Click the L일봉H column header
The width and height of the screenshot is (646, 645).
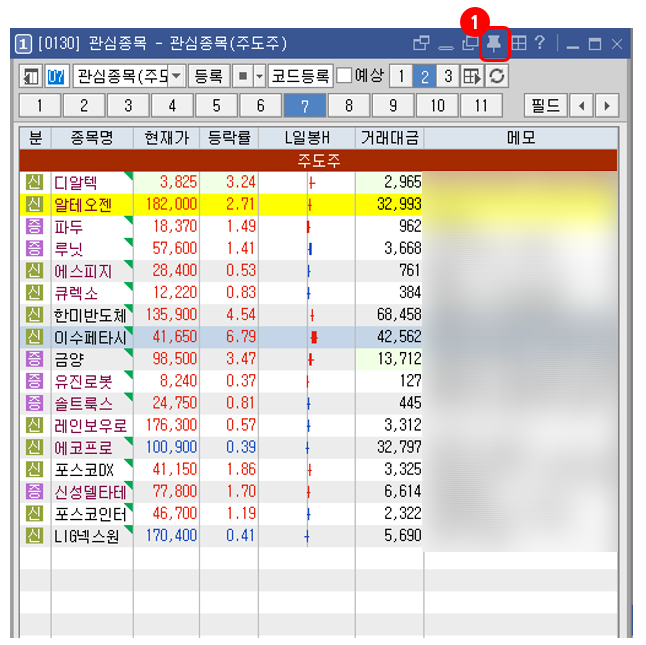point(307,138)
